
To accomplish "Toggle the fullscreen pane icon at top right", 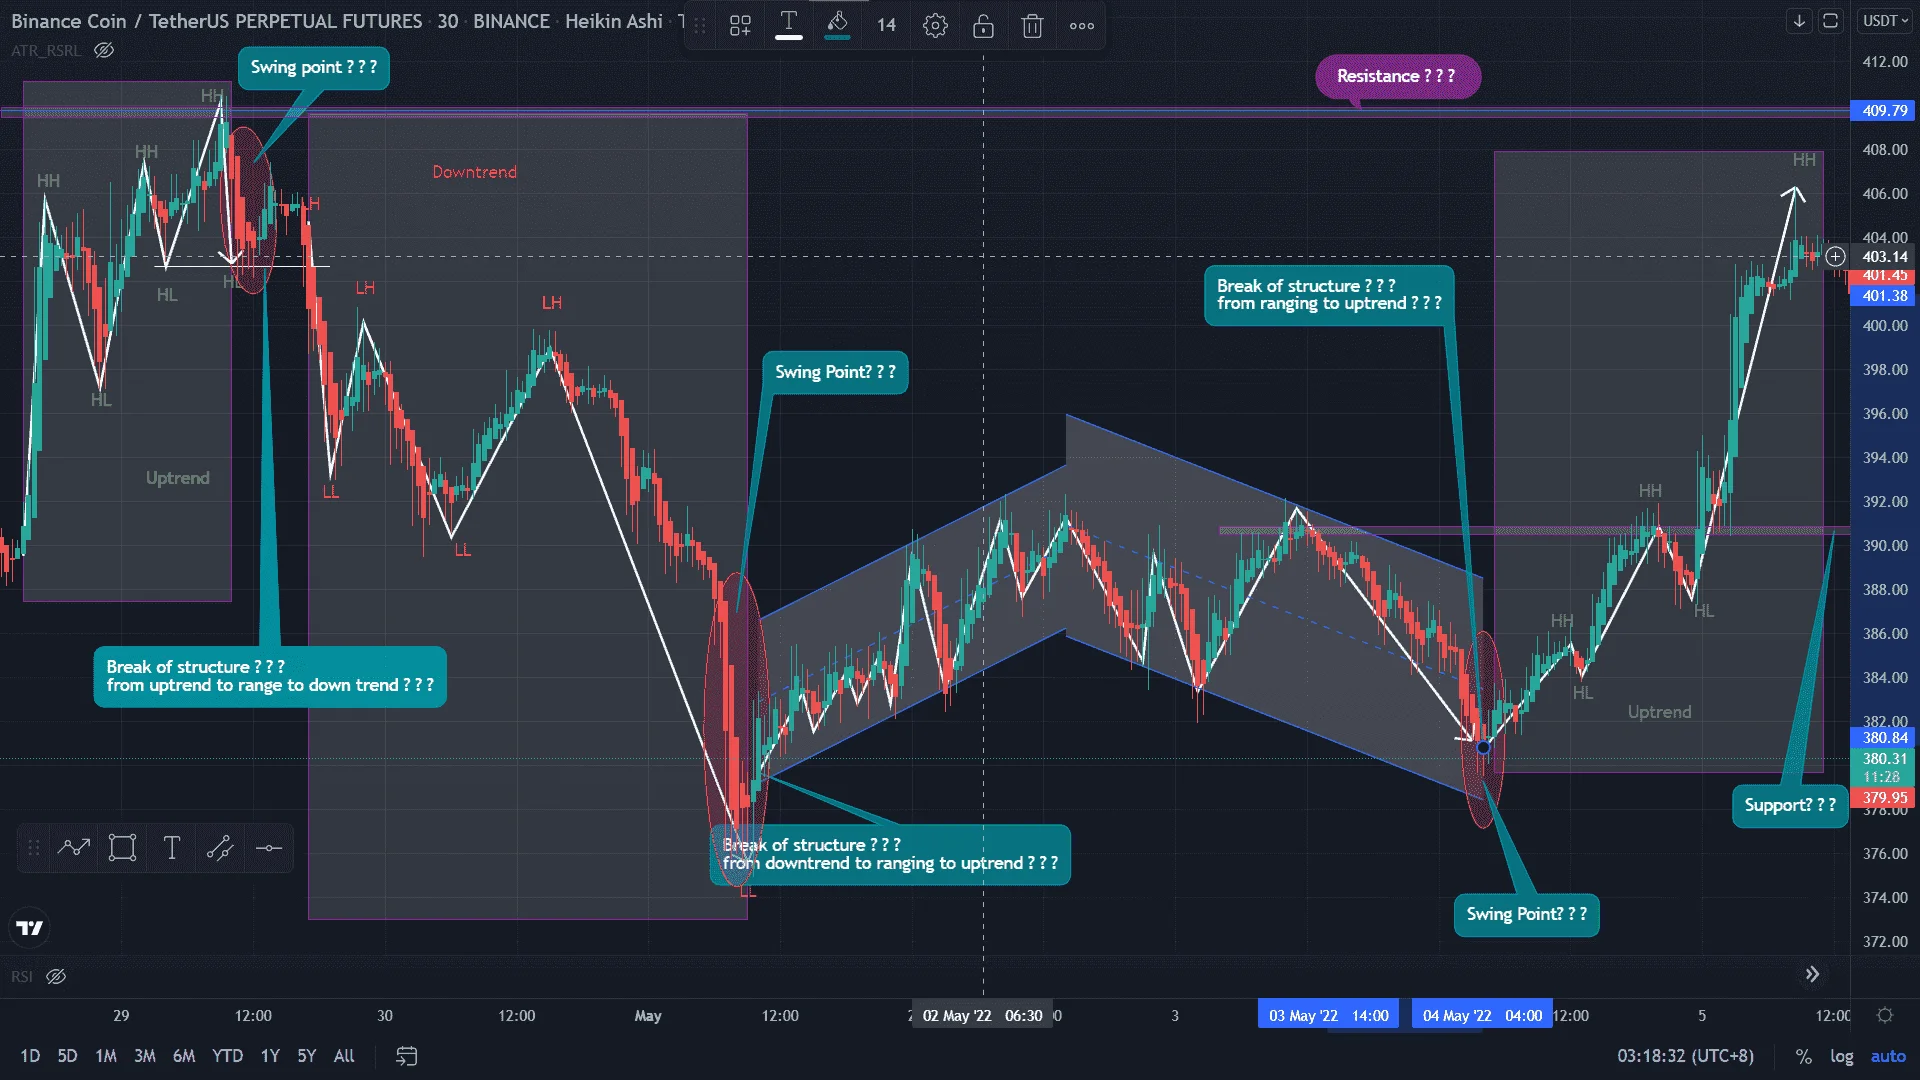I will [1831, 21].
